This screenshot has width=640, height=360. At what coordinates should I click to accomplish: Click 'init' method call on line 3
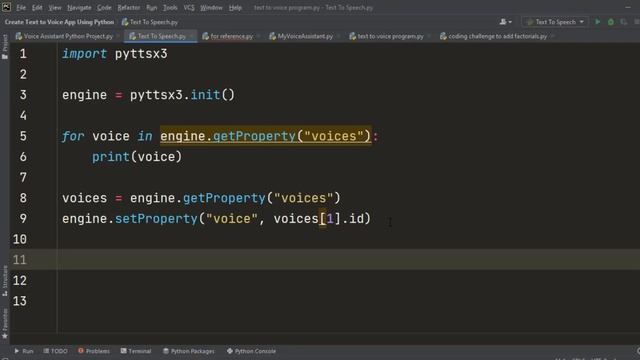click(x=205, y=95)
